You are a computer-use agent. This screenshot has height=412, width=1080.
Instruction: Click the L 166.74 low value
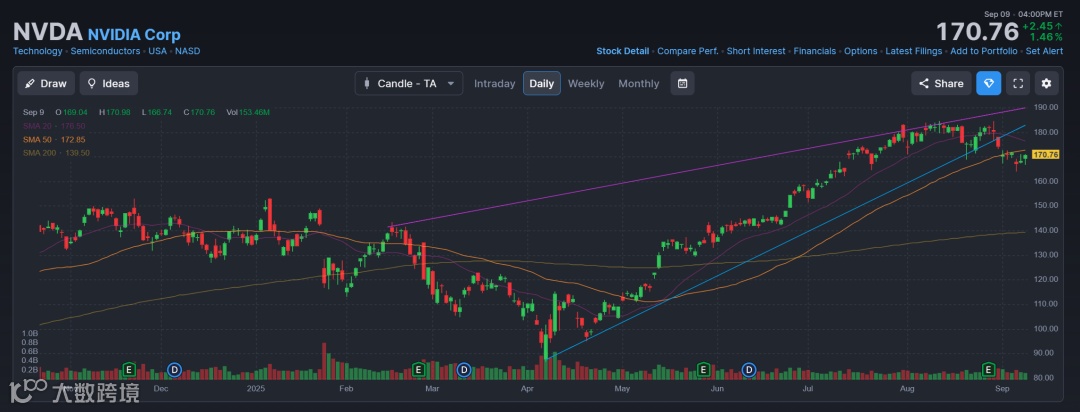pos(159,112)
